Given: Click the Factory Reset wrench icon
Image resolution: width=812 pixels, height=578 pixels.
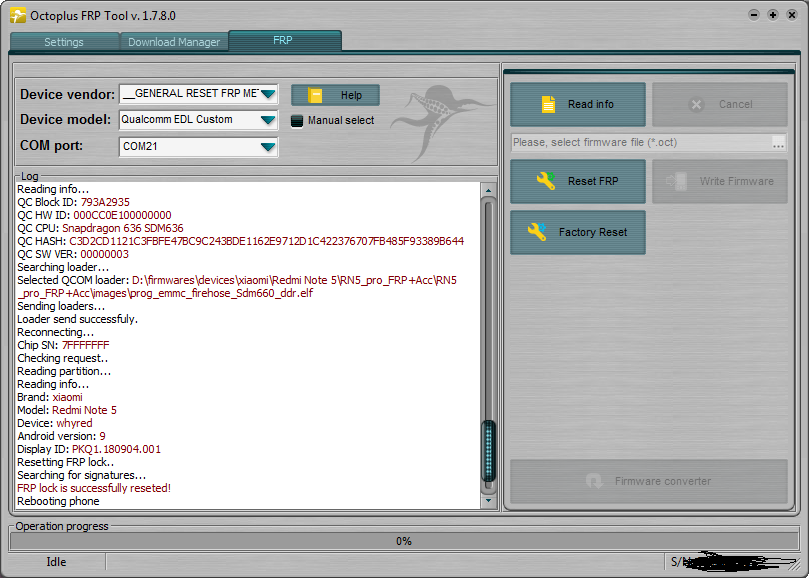Looking at the screenshot, I should pyautogui.click(x=537, y=232).
